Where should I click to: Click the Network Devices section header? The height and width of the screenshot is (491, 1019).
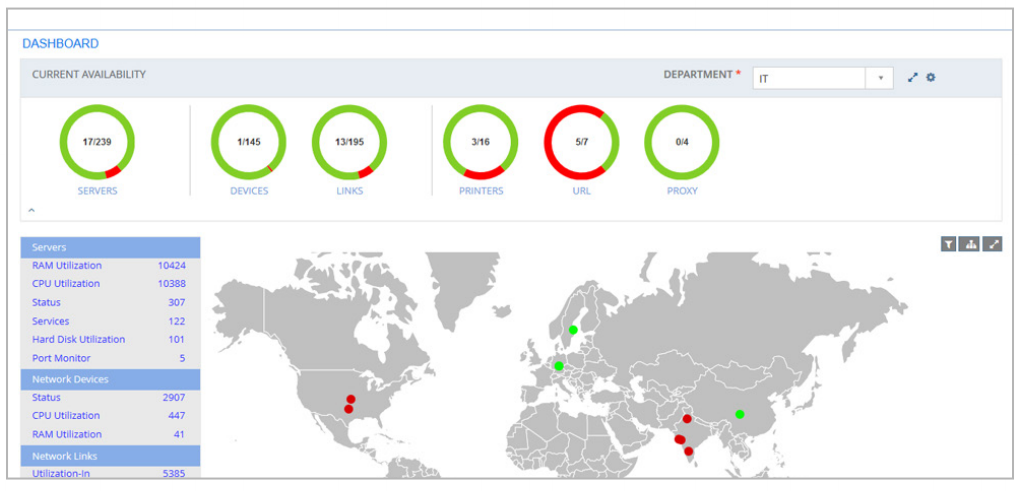tap(110, 379)
